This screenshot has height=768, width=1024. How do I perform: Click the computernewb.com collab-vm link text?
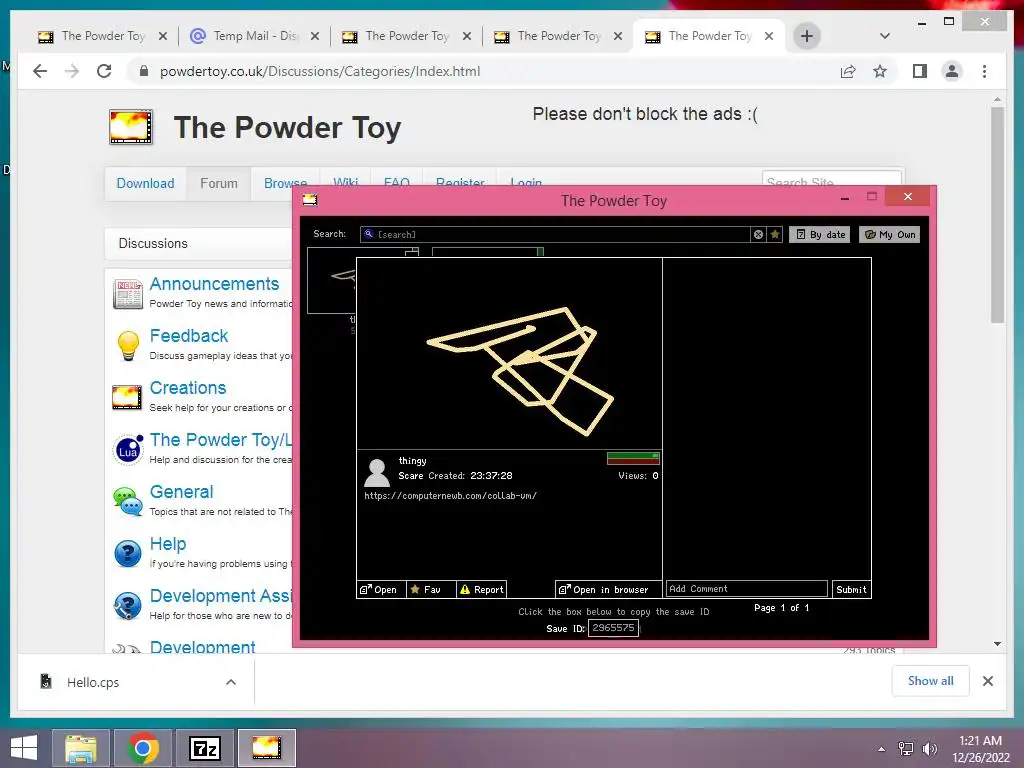pyautogui.click(x=451, y=496)
